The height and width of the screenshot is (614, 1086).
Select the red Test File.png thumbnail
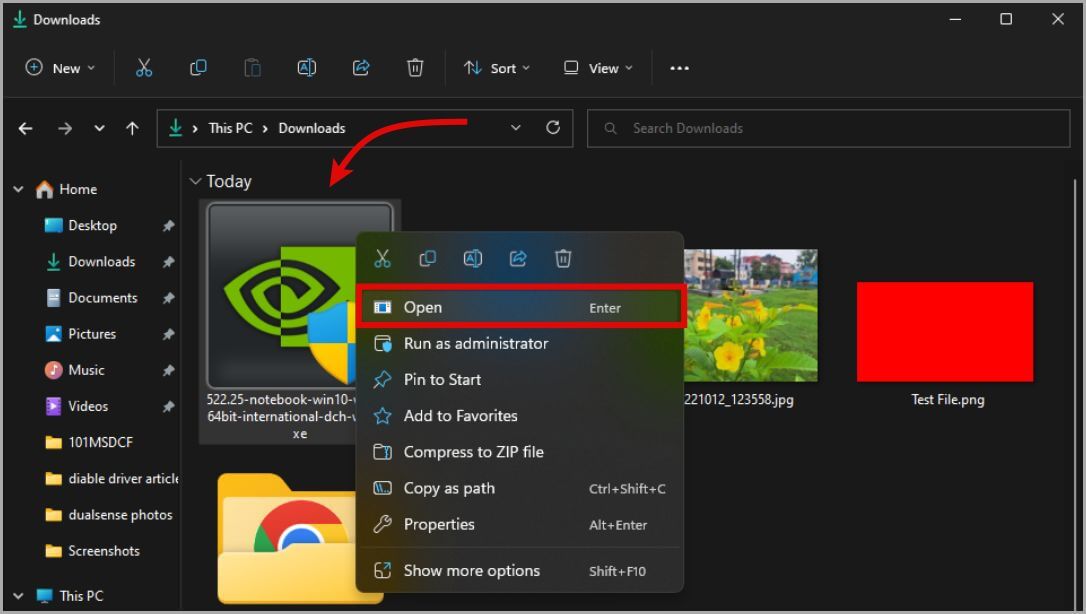pyautogui.click(x=945, y=332)
